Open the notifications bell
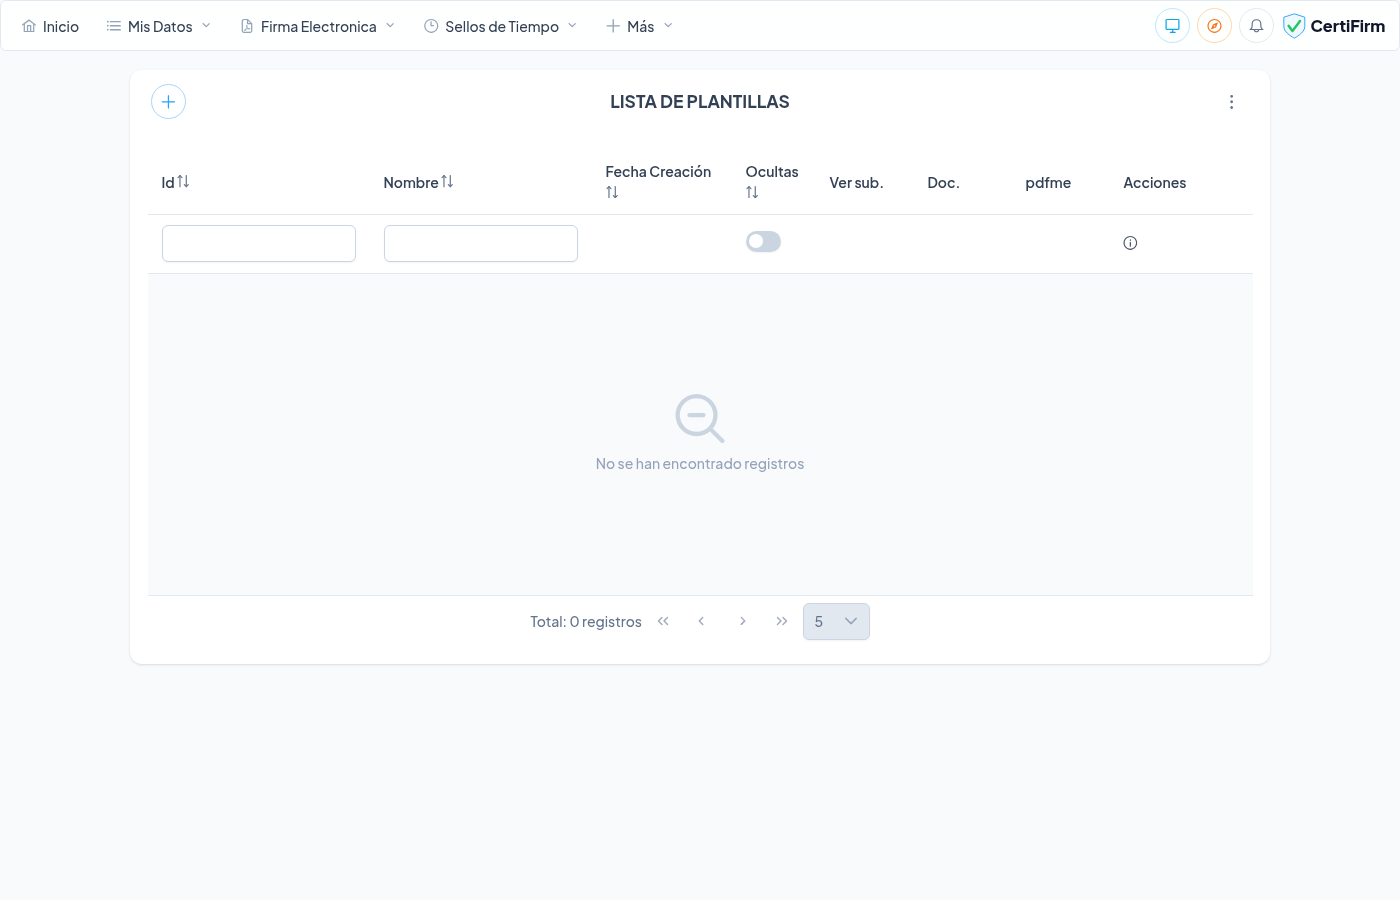 point(1256,26)
